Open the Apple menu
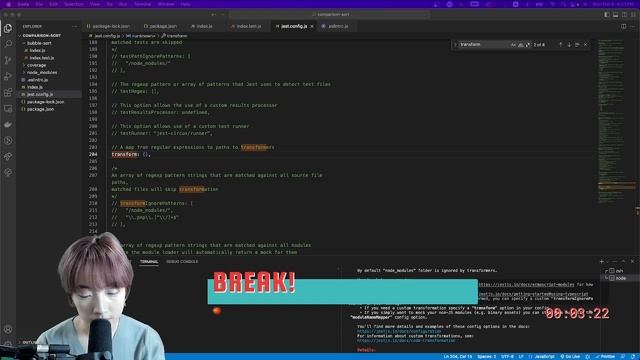The height and width of the screenshot is (360, 640). tap(8, 4)
